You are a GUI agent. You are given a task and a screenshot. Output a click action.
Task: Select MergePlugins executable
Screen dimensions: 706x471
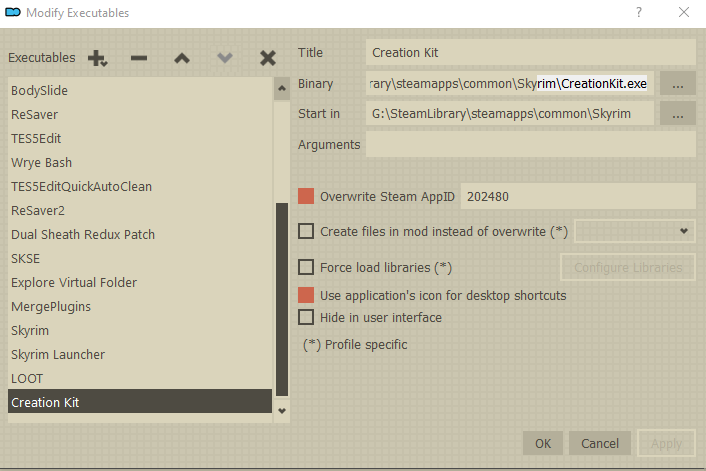click(x=140, y=306)
